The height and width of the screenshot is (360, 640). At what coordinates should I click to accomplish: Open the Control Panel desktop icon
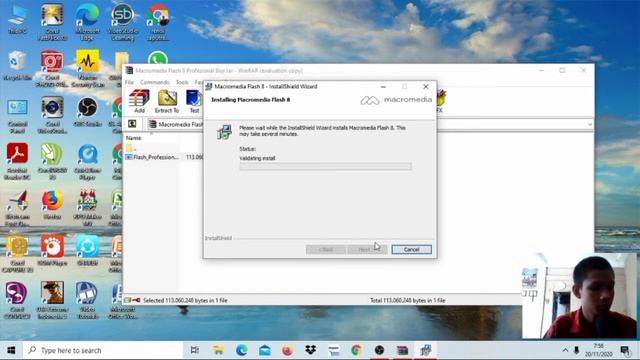17,115
